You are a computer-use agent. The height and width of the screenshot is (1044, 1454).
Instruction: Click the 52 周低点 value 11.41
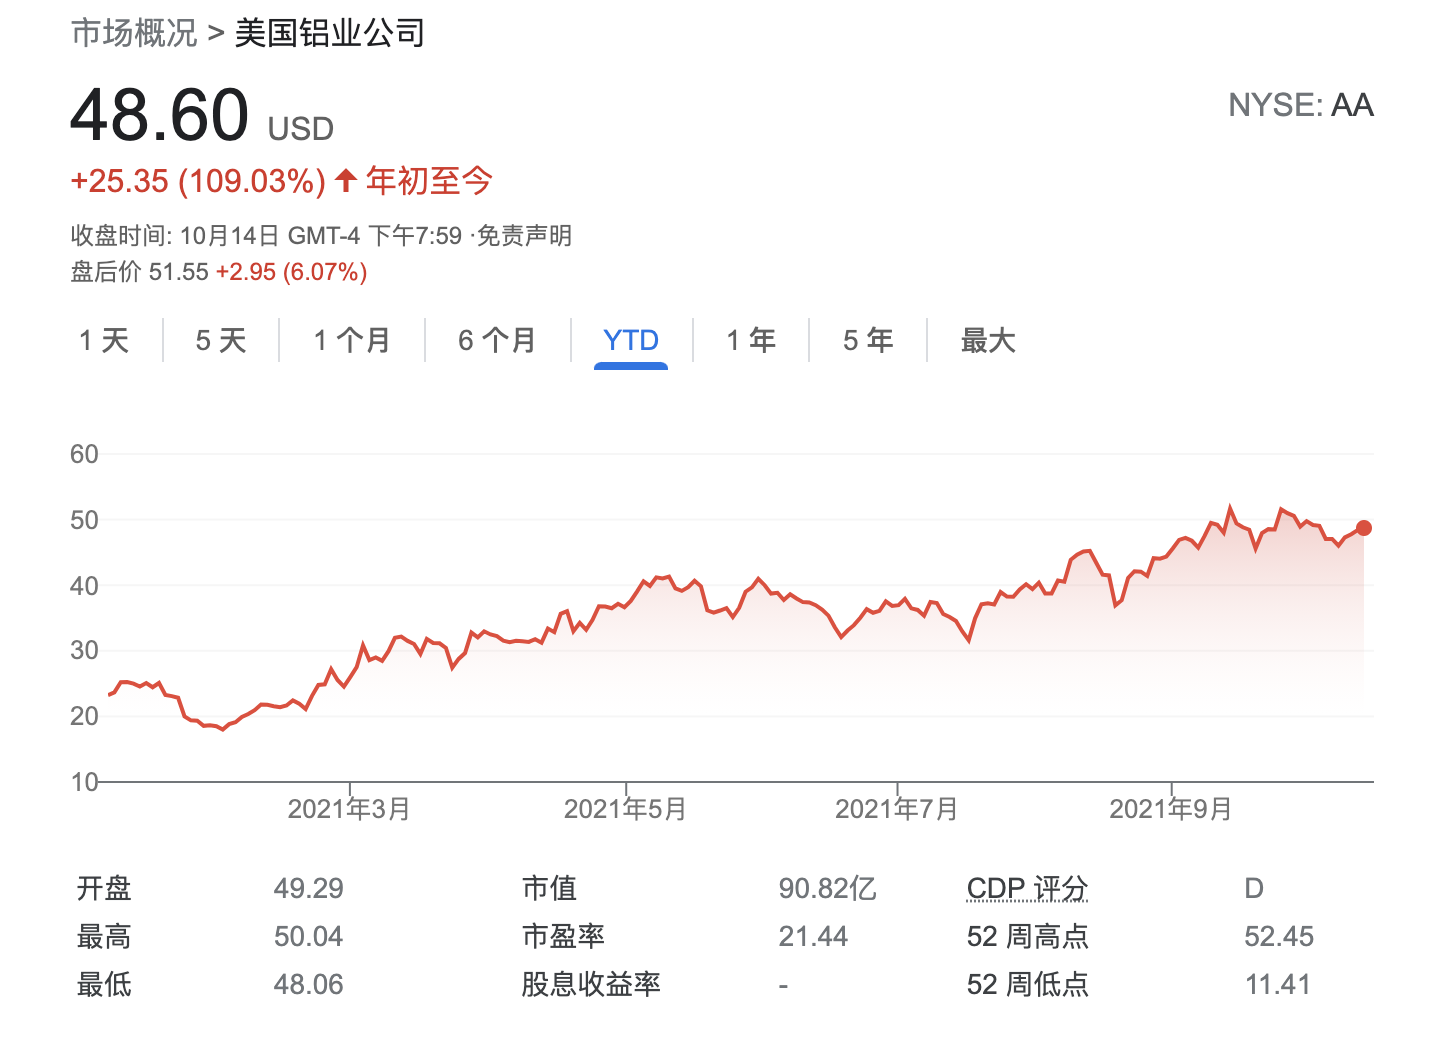coord(1277,984)
